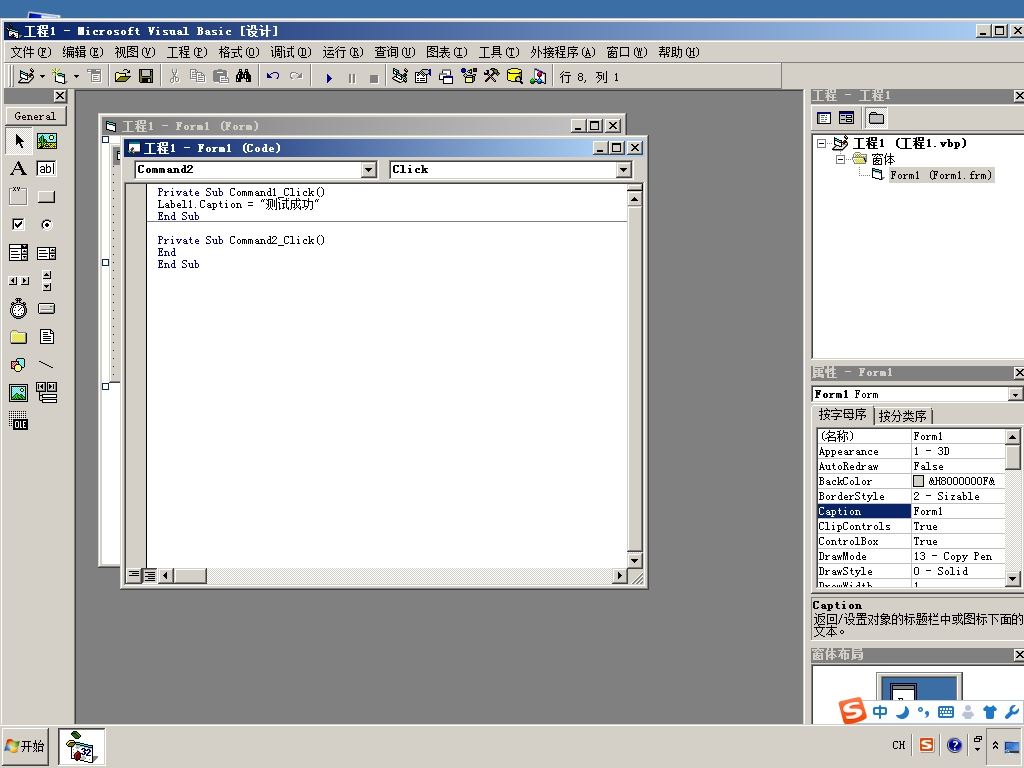Image resolution: width=1024 pixels, height=768 pixels.
Task: Select the Caption property value field
Action: point(957,511)
